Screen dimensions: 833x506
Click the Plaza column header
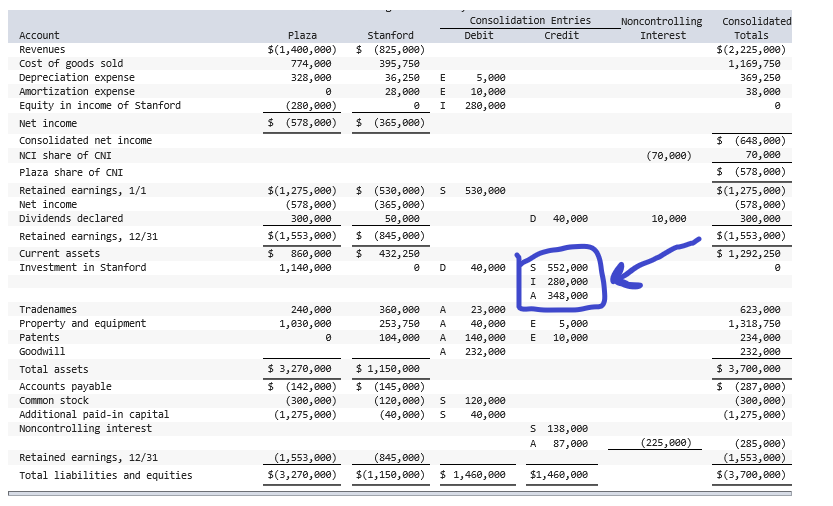pyautogui.click(x=302, y=36)
